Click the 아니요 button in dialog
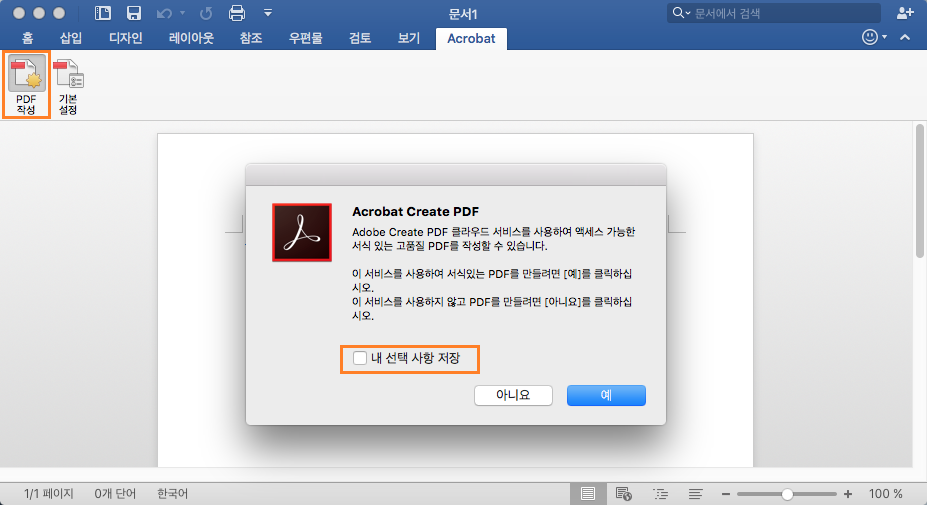 tap(513, 395)
